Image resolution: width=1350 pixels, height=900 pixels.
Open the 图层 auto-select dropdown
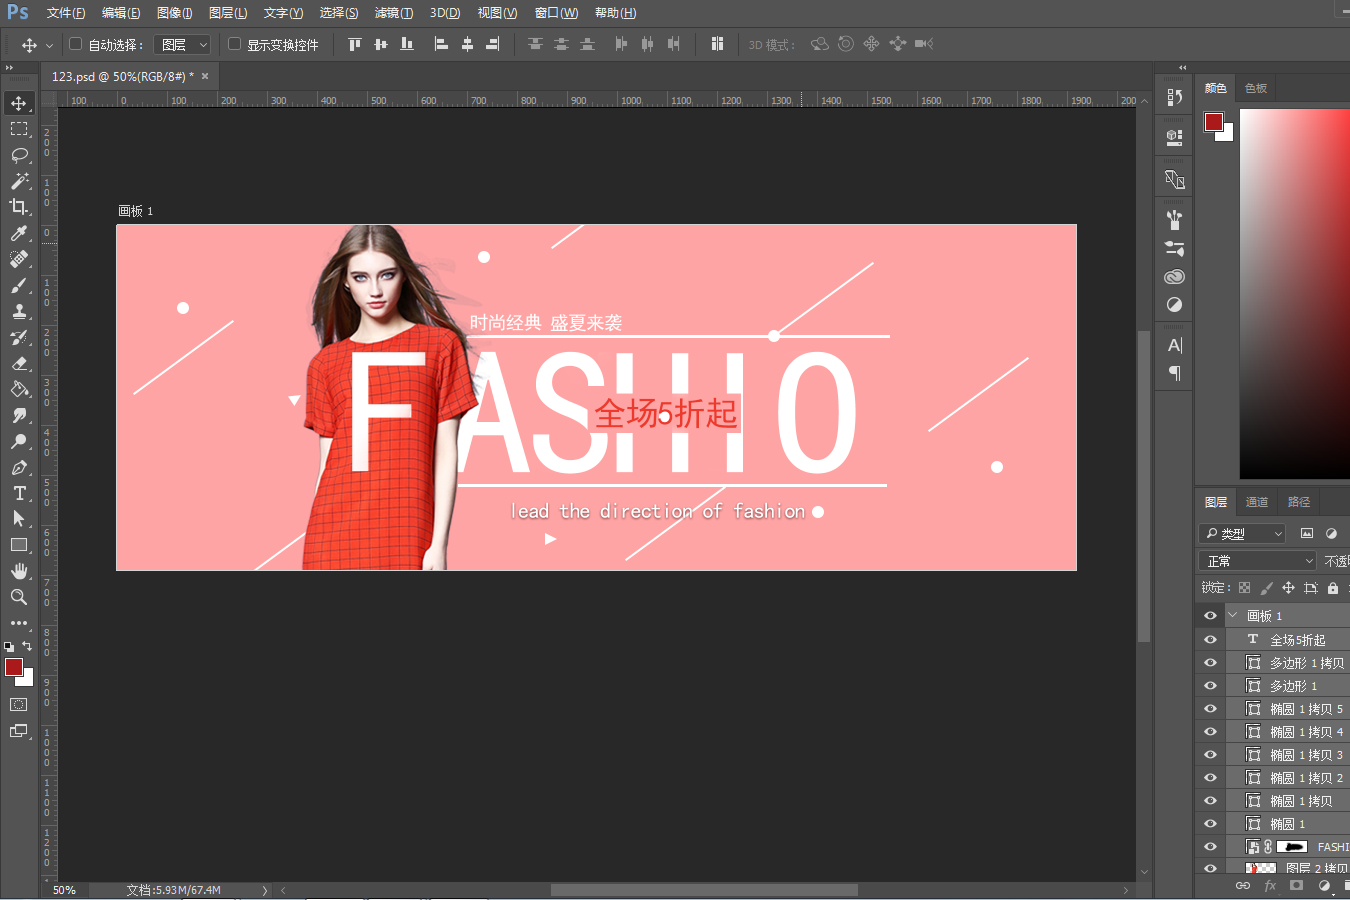[184, 45]
